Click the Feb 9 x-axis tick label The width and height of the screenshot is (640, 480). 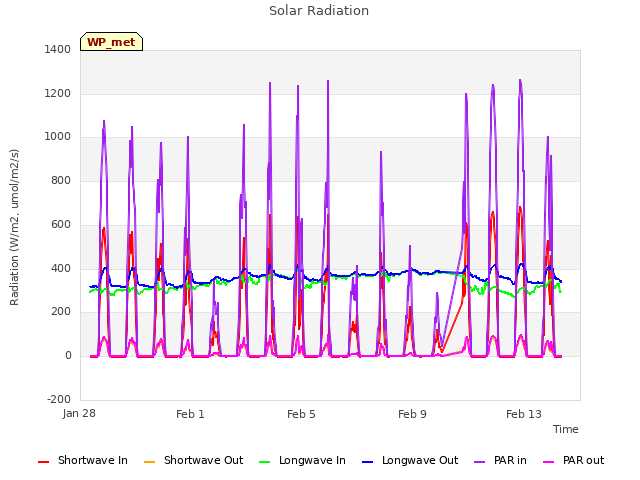tap(412, 414)
